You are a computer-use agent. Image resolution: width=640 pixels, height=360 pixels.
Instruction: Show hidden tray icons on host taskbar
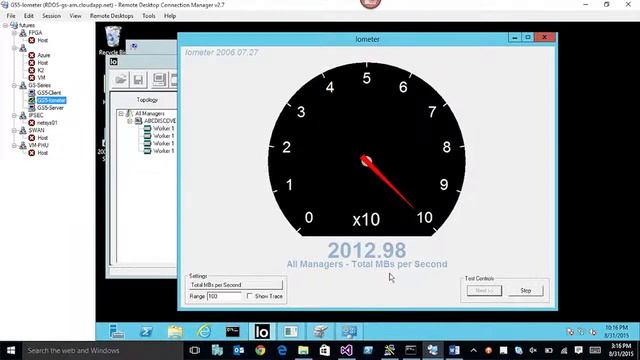point(473,350)
